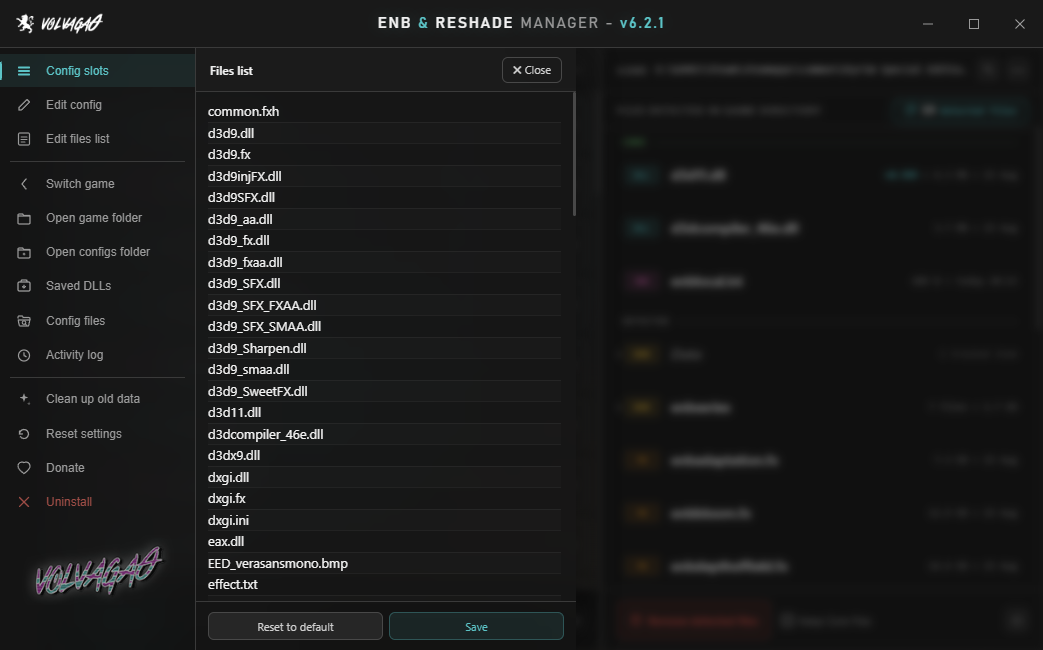Choose Switch game from the sidebar

click(x=98, y=184)
